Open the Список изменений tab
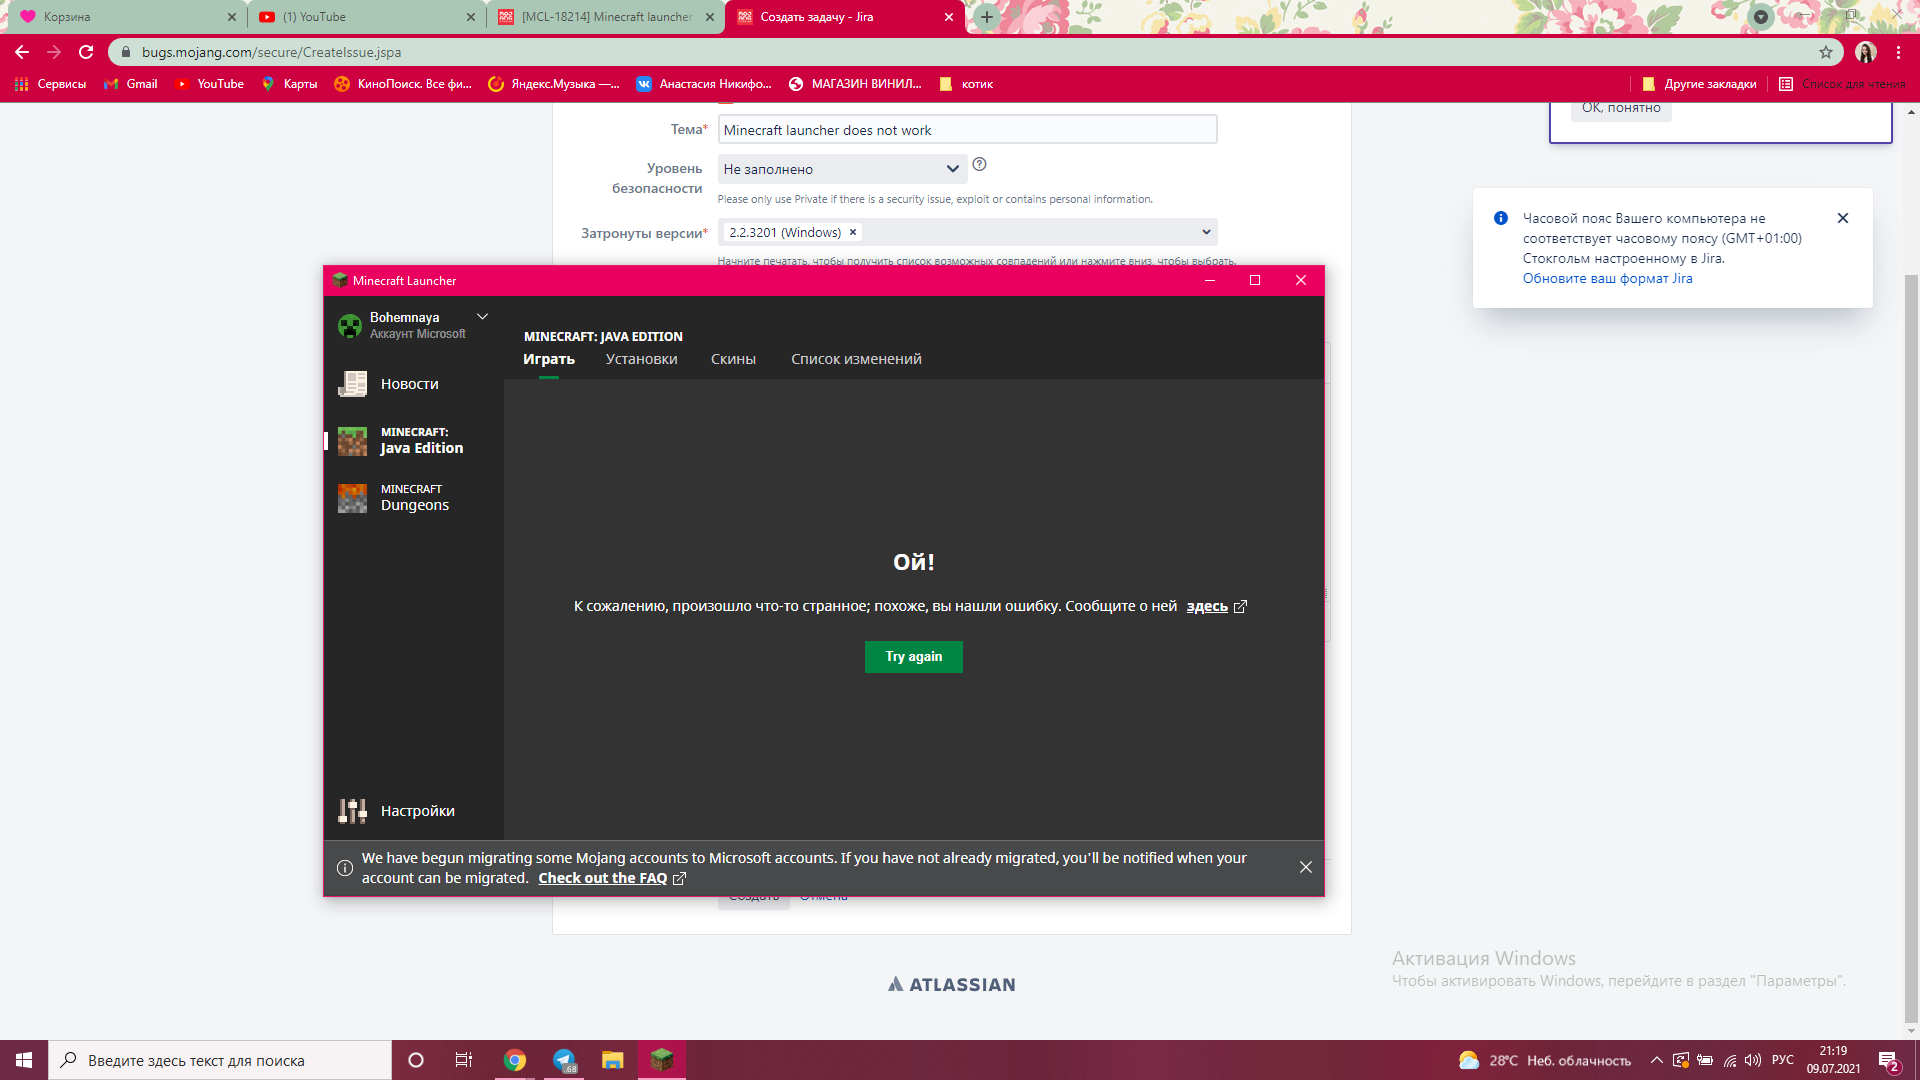The image size is (1920, 1080). pos(856,359)
